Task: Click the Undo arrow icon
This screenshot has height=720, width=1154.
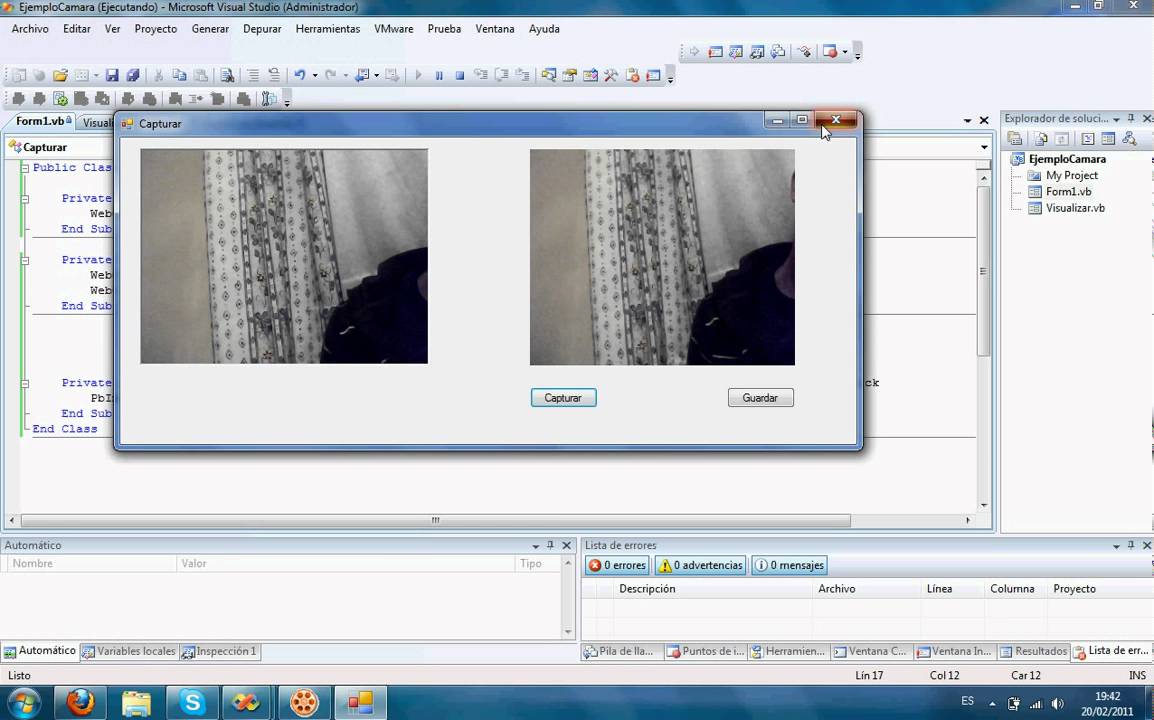Action: (x=300, y=75)
